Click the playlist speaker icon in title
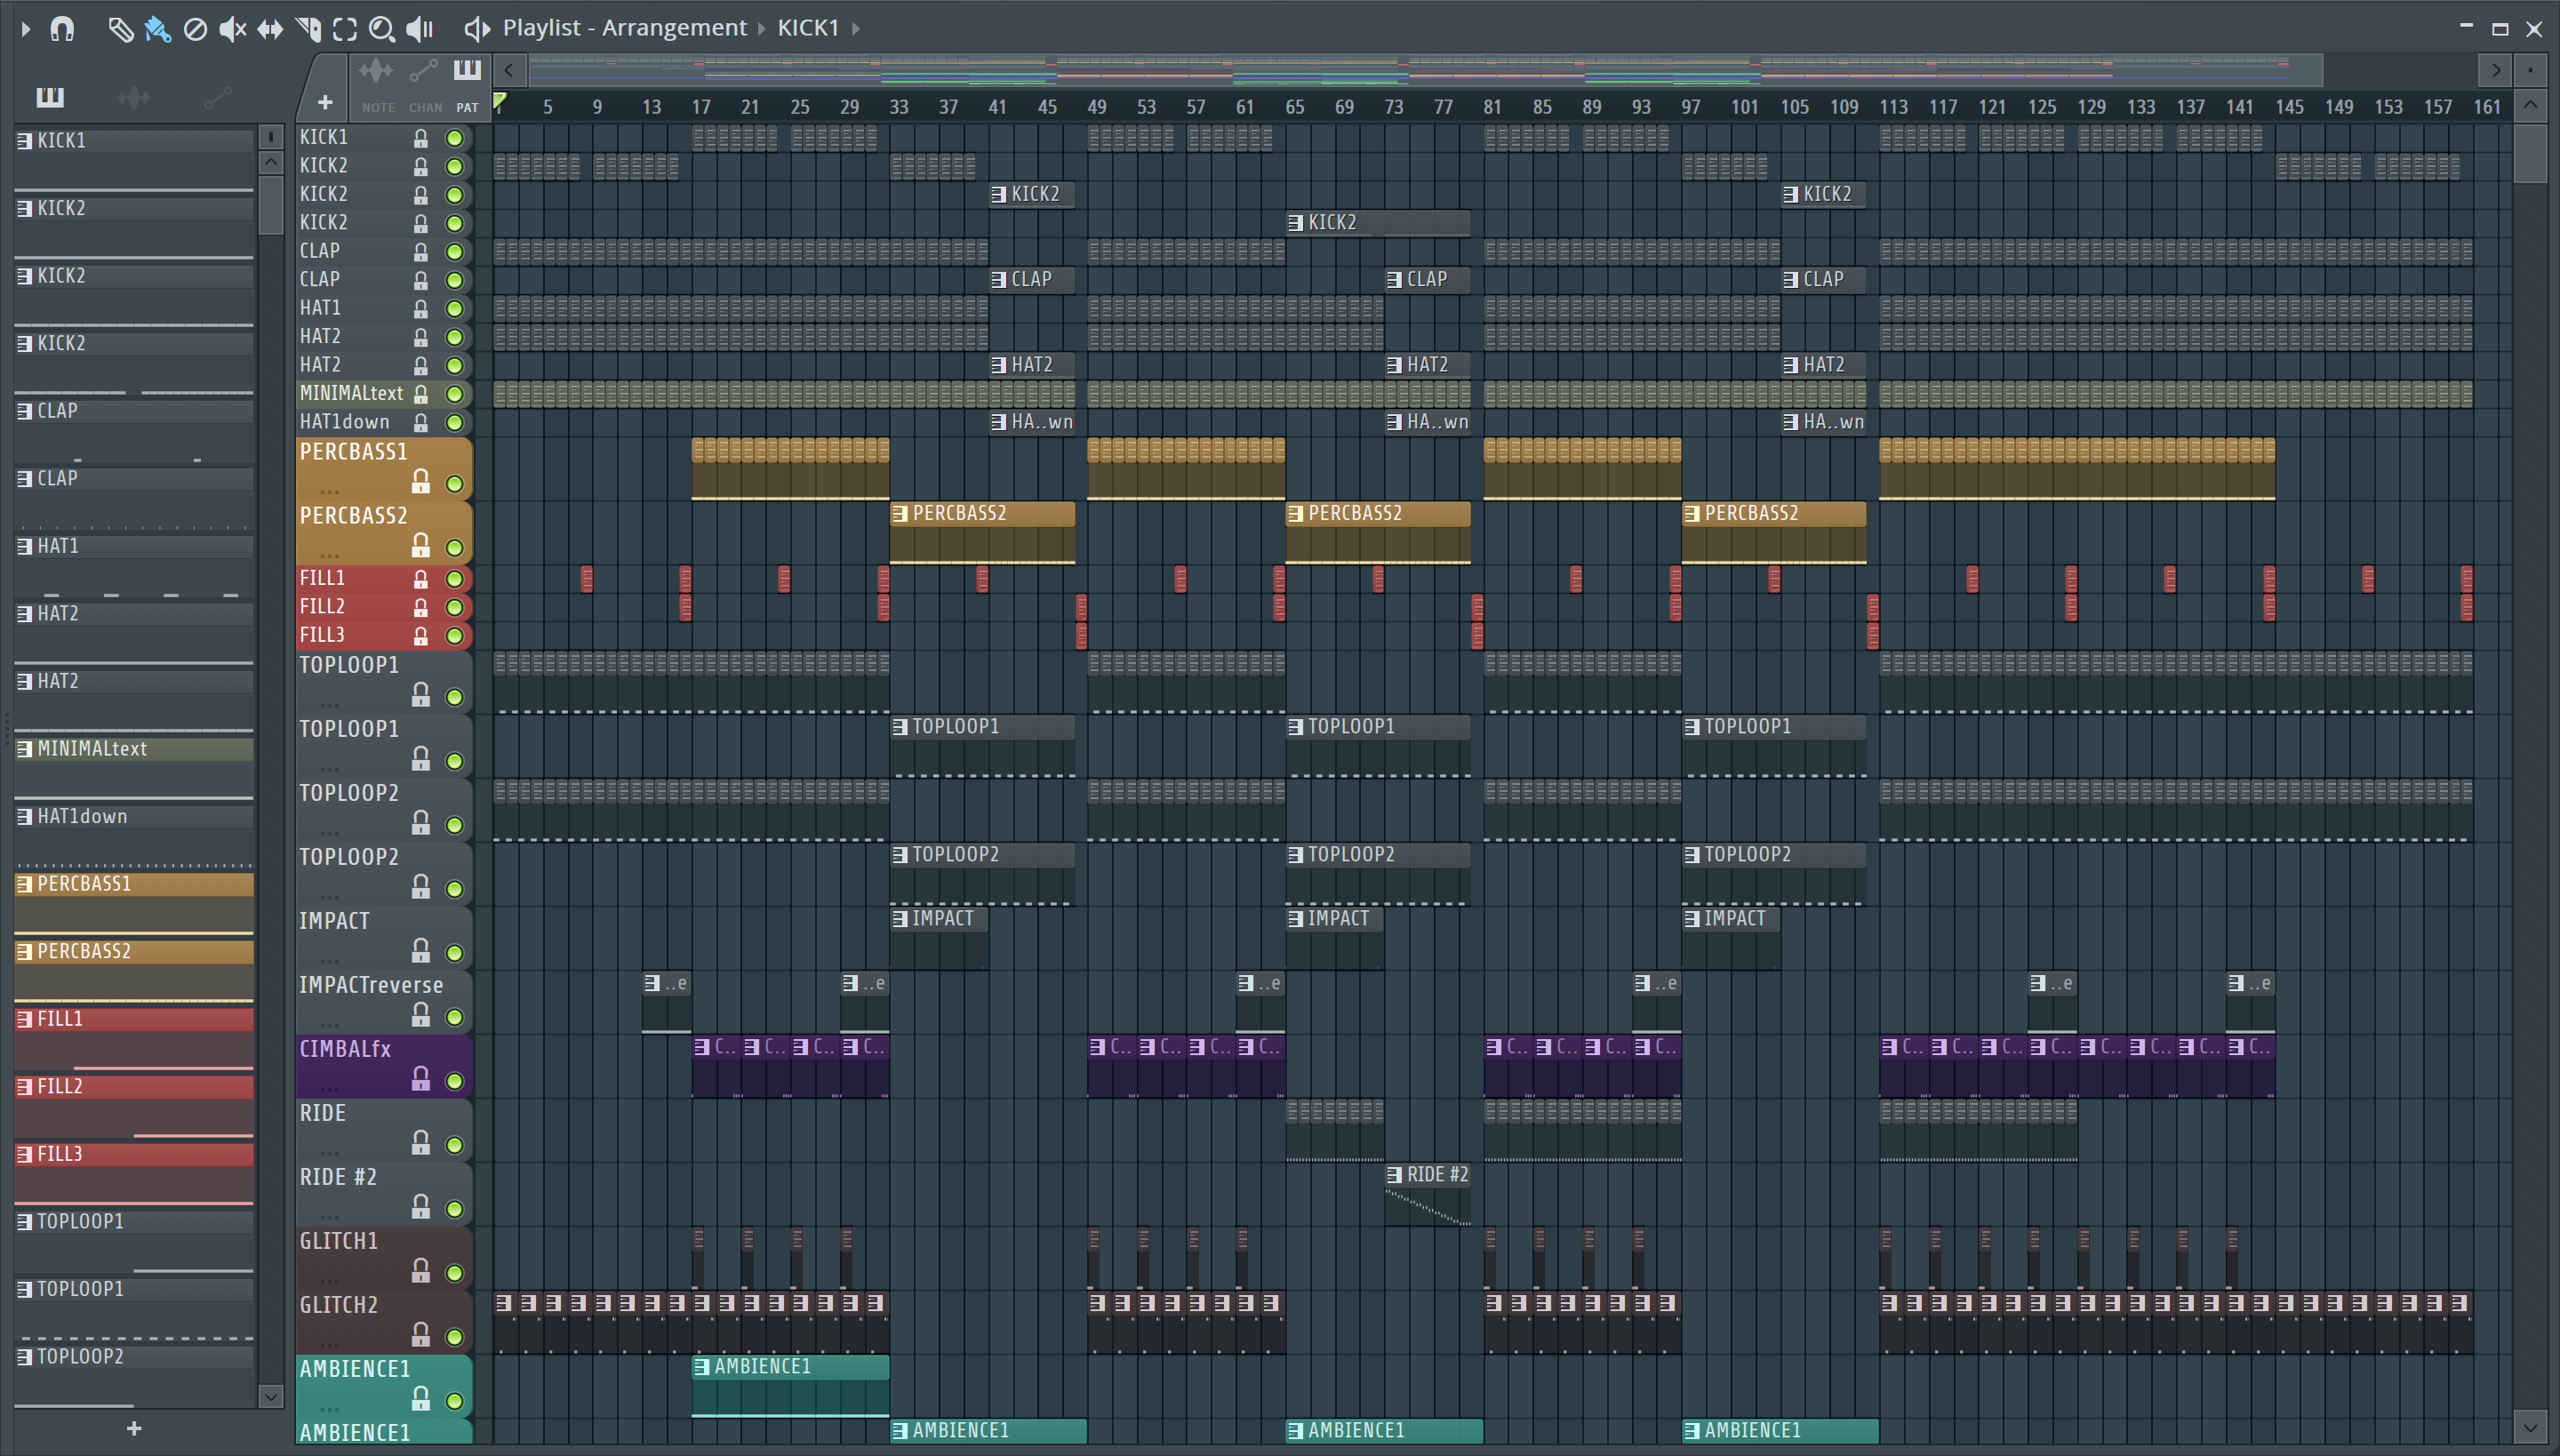 (x=477, y=29)
